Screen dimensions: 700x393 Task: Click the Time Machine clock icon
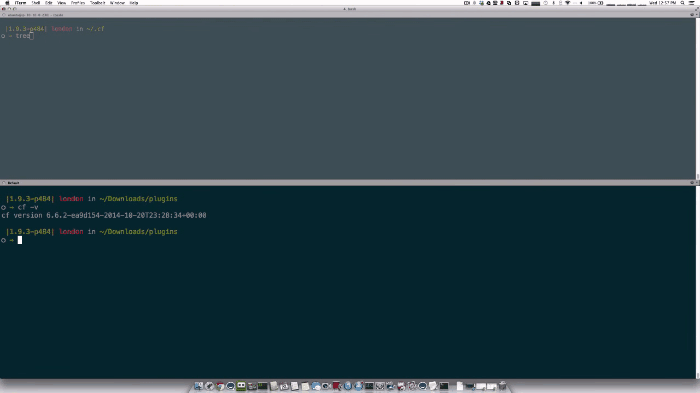coord(546,3)
